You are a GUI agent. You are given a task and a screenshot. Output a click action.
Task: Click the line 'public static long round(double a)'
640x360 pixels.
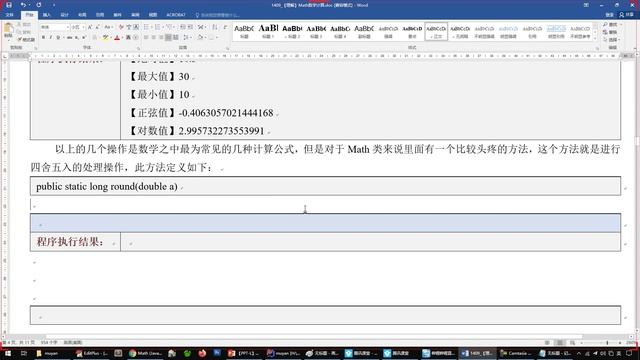(x=107, y=187)
